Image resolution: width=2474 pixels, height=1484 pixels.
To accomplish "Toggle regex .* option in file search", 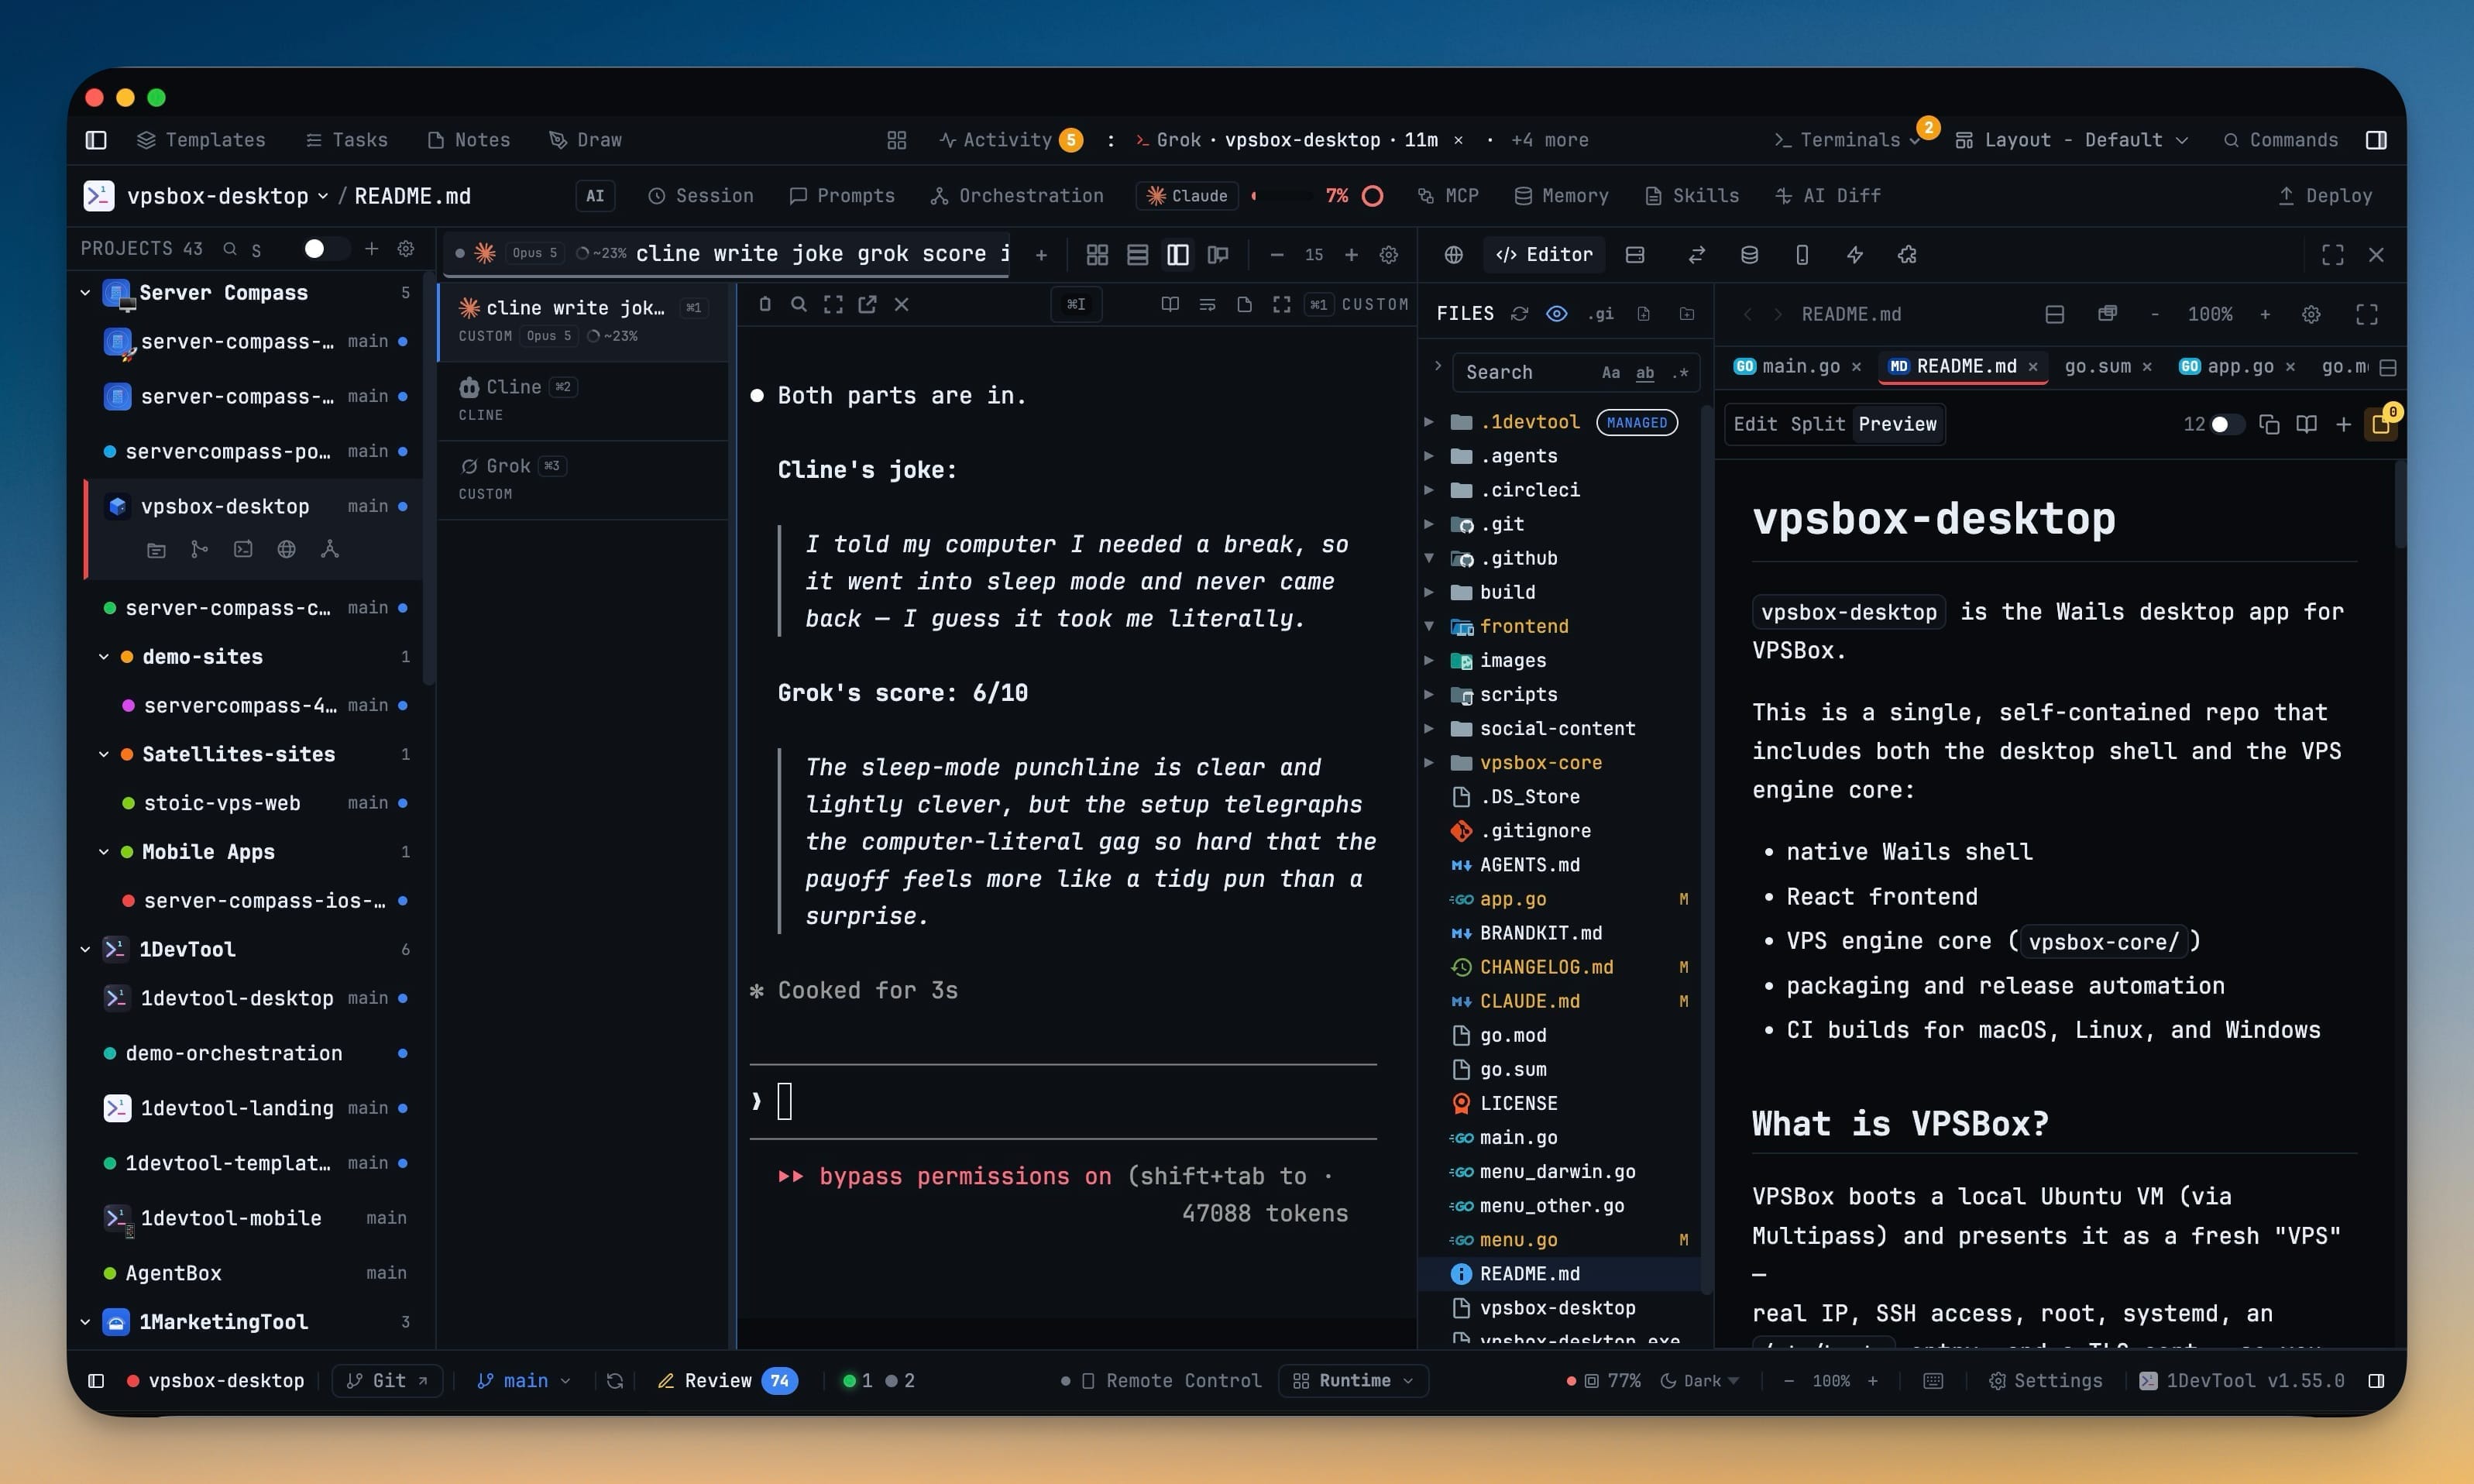I will tap(1680, 372).
